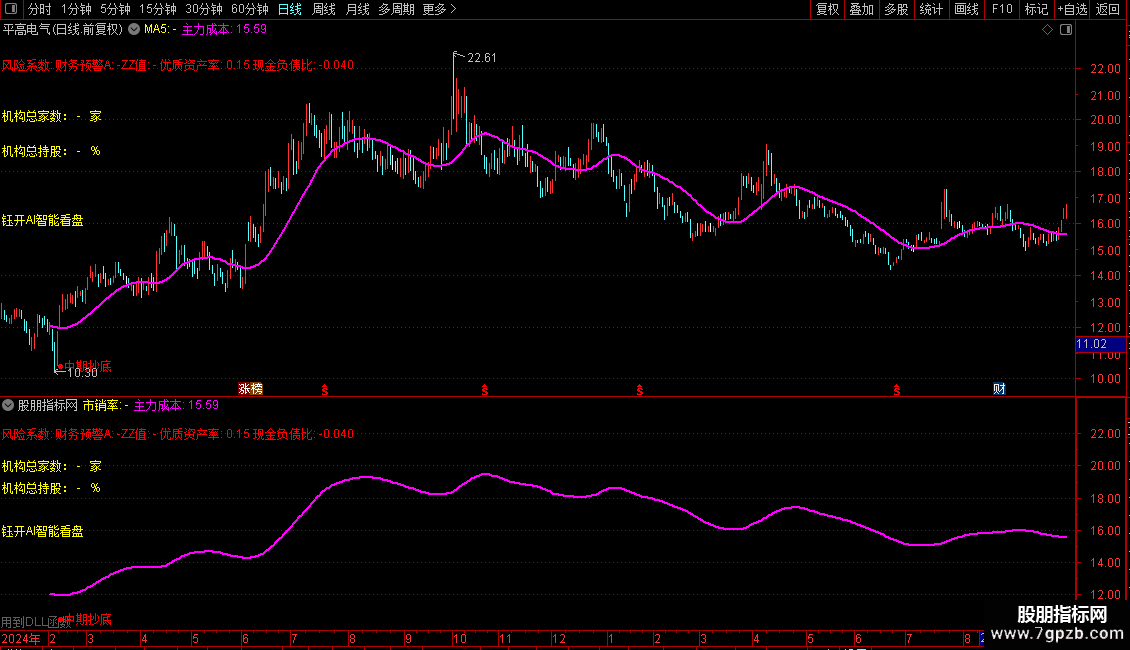Image resolution: width=1130 pixels, height=650 pixels.
Task: Toggle the left sidebar panel icon
Action: click(x=13, y=9)
